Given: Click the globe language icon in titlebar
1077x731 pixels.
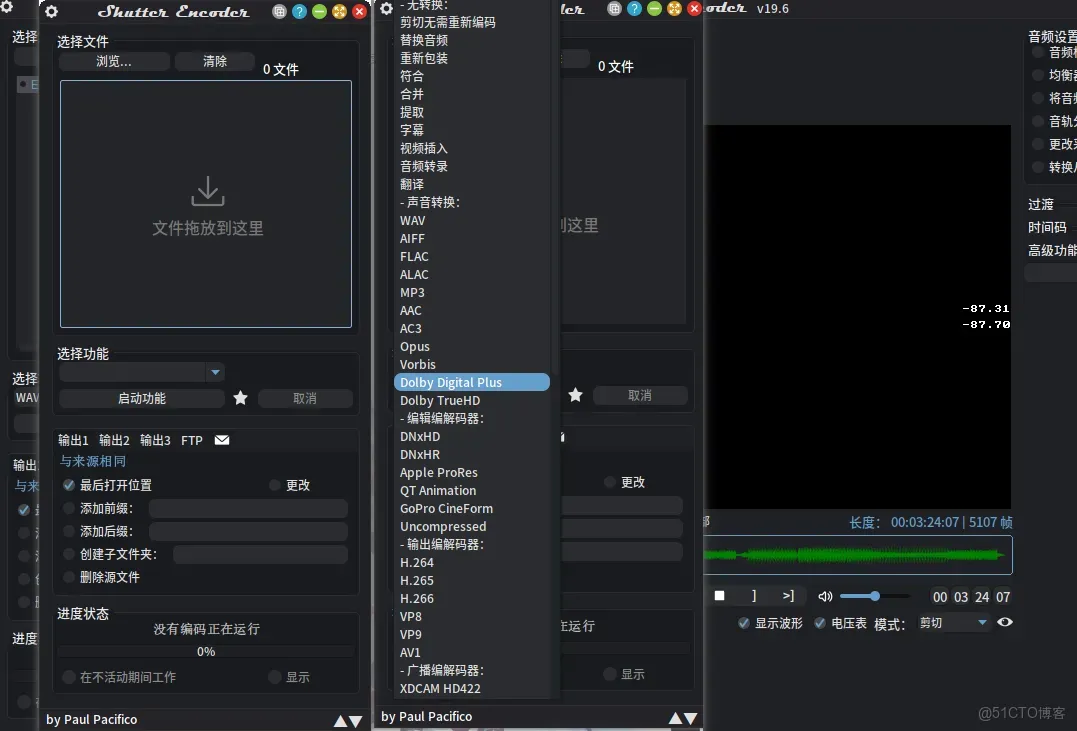Looking at the screenshot, I should pyautogui.click(x=277, y=12).
